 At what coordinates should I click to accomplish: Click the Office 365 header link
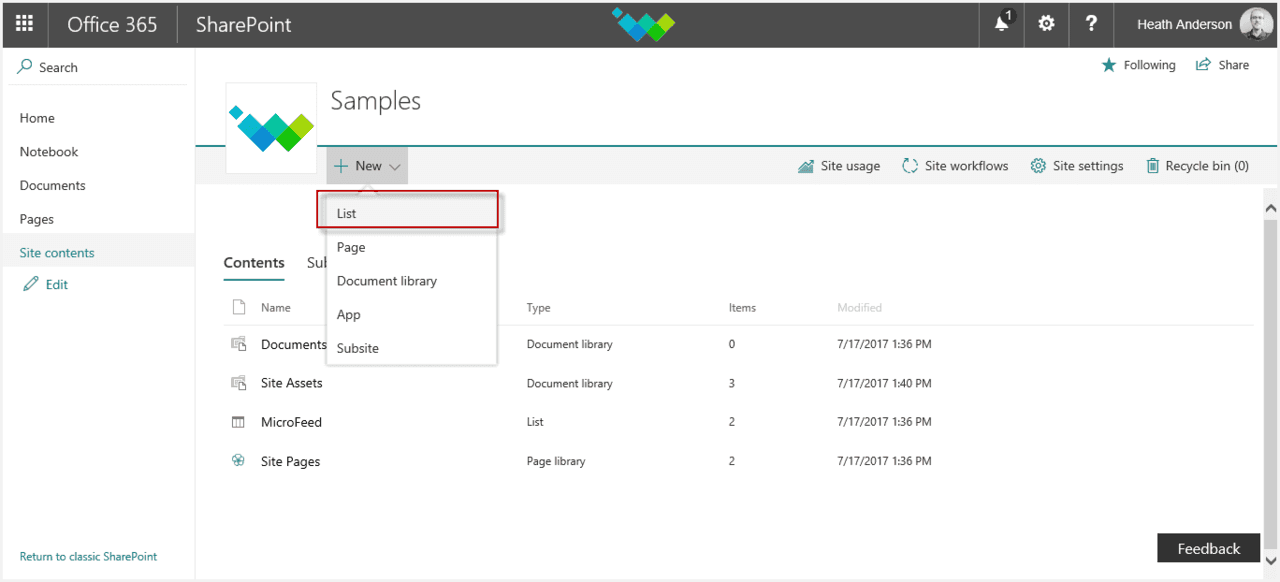[x=112, y=24]
